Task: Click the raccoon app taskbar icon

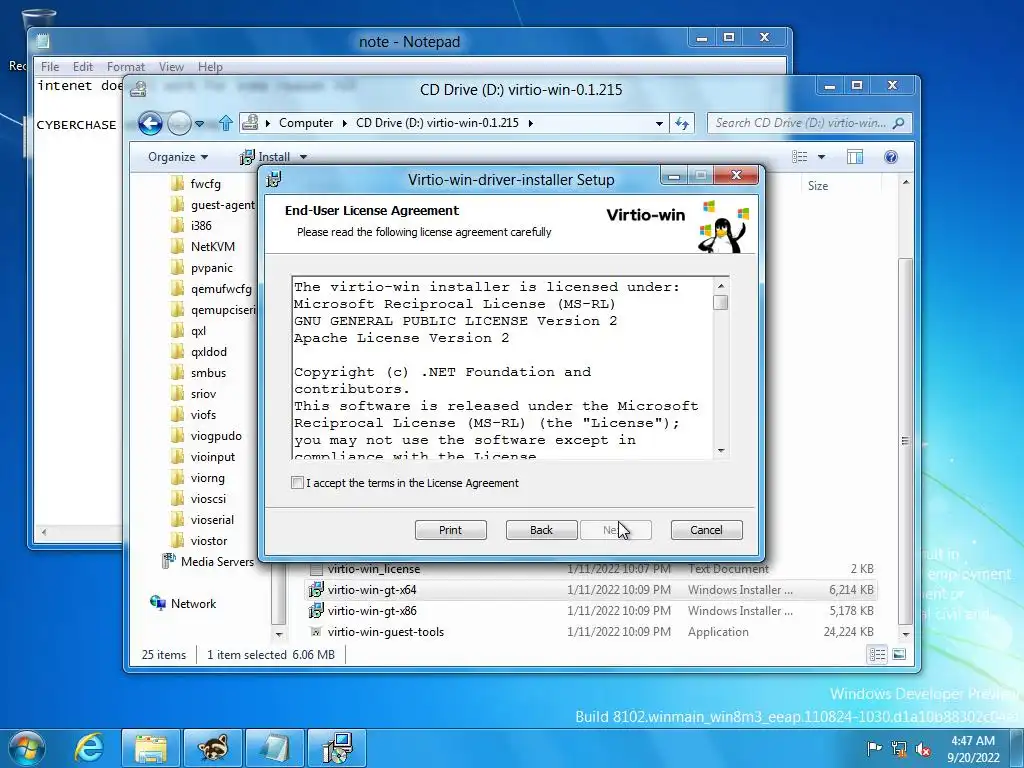Action: point(213,748)
